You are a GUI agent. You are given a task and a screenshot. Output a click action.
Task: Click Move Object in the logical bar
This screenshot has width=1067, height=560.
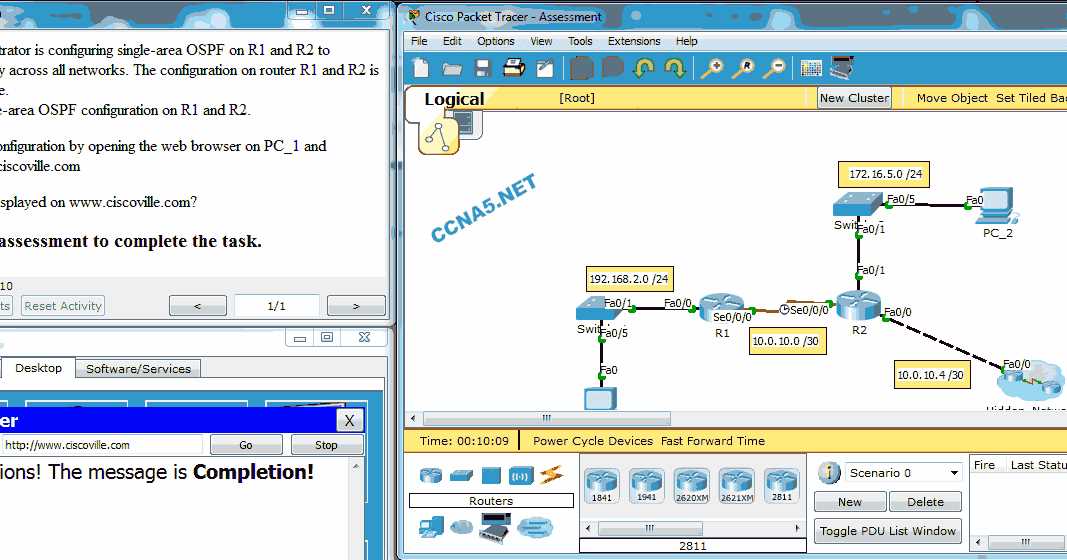pos(951,98)
